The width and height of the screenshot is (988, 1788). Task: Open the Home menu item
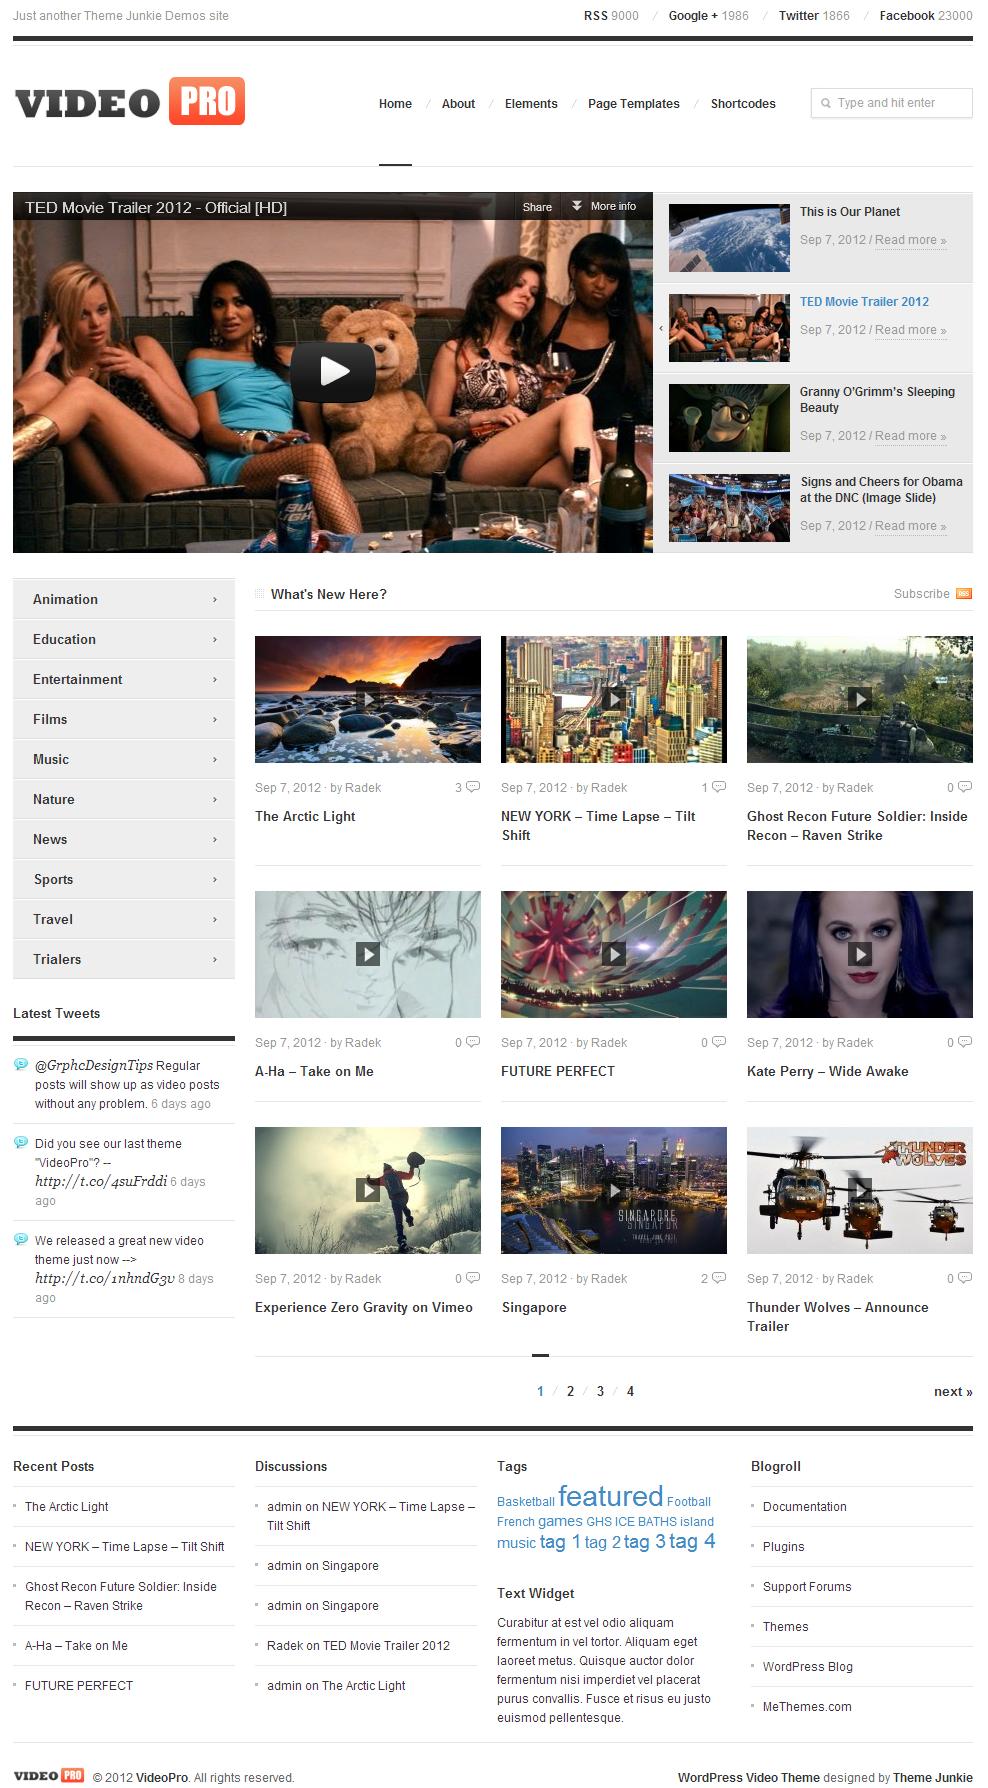point(395,104)
